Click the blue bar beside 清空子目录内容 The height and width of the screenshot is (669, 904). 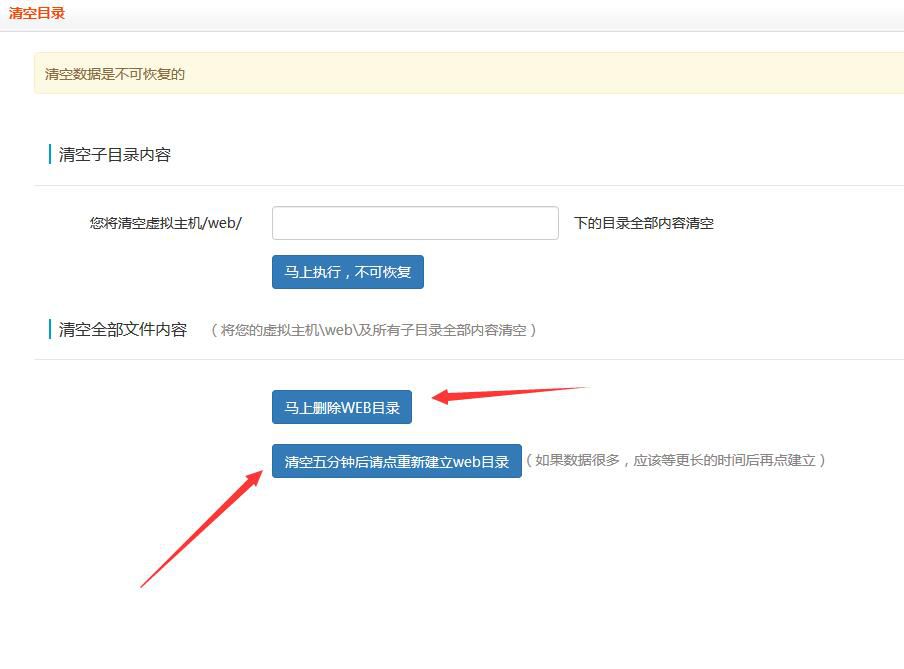(x=49, y=154)
